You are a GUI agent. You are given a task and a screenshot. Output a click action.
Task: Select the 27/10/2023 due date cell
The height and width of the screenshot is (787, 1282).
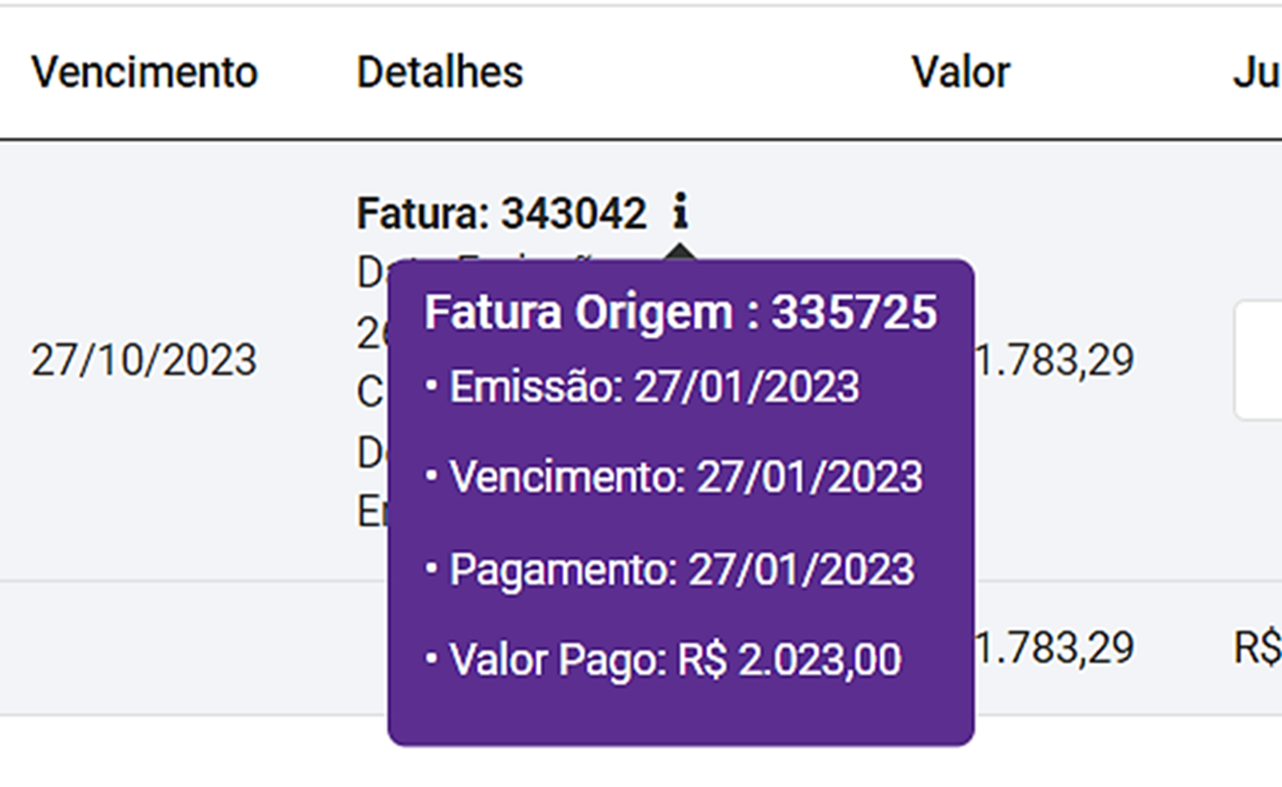click(x=144, y=360)
